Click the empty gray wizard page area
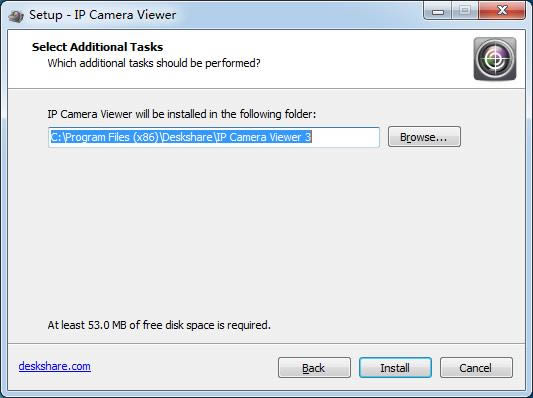The width and height of the screenshot is (533, 398). 266,231
